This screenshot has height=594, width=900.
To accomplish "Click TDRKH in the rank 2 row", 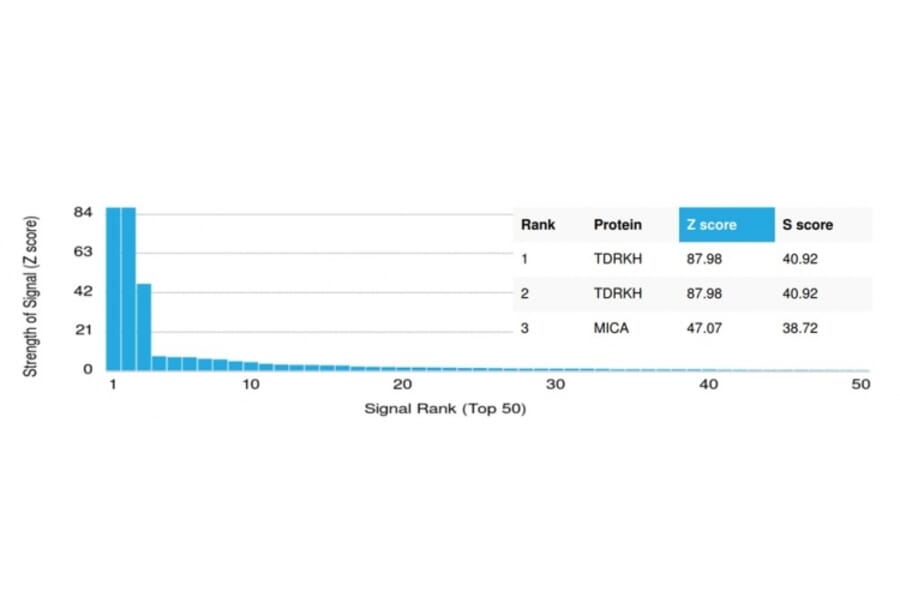I will [616, 293].
